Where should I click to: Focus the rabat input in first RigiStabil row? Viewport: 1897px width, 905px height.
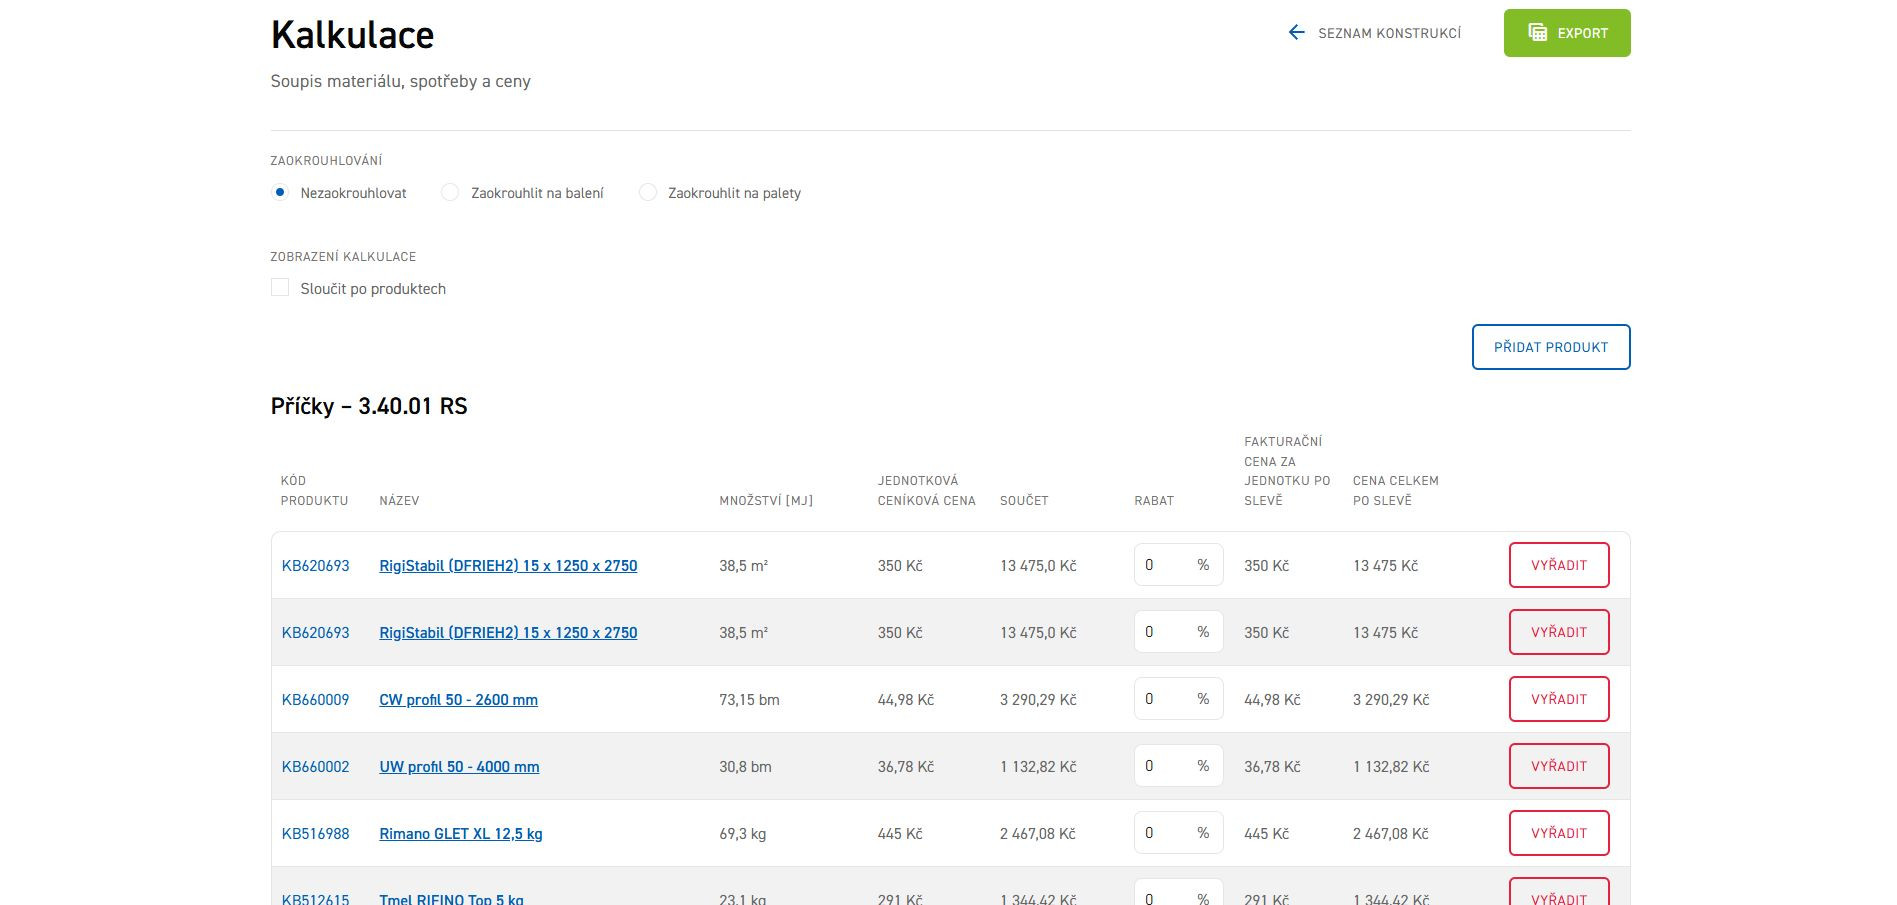click(x=1164, y=565)
